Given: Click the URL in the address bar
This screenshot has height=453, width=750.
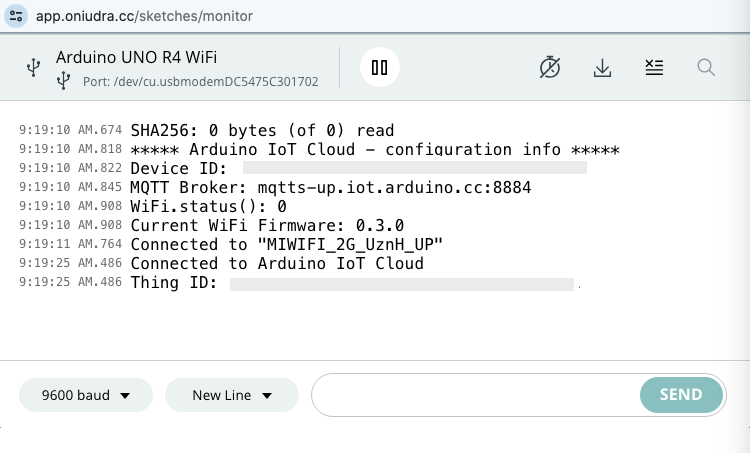Looking at the screenshot, I should point(144,16).
